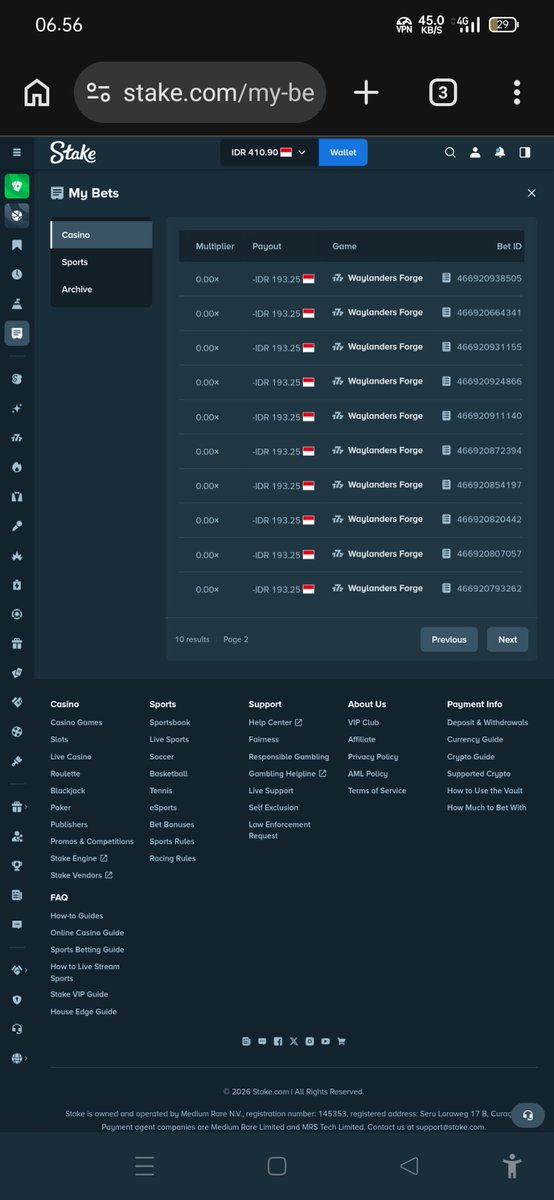Open the IDR 410.90 balance dropdown
Viewport: 554px width, 1200px height.
point(269,152)
